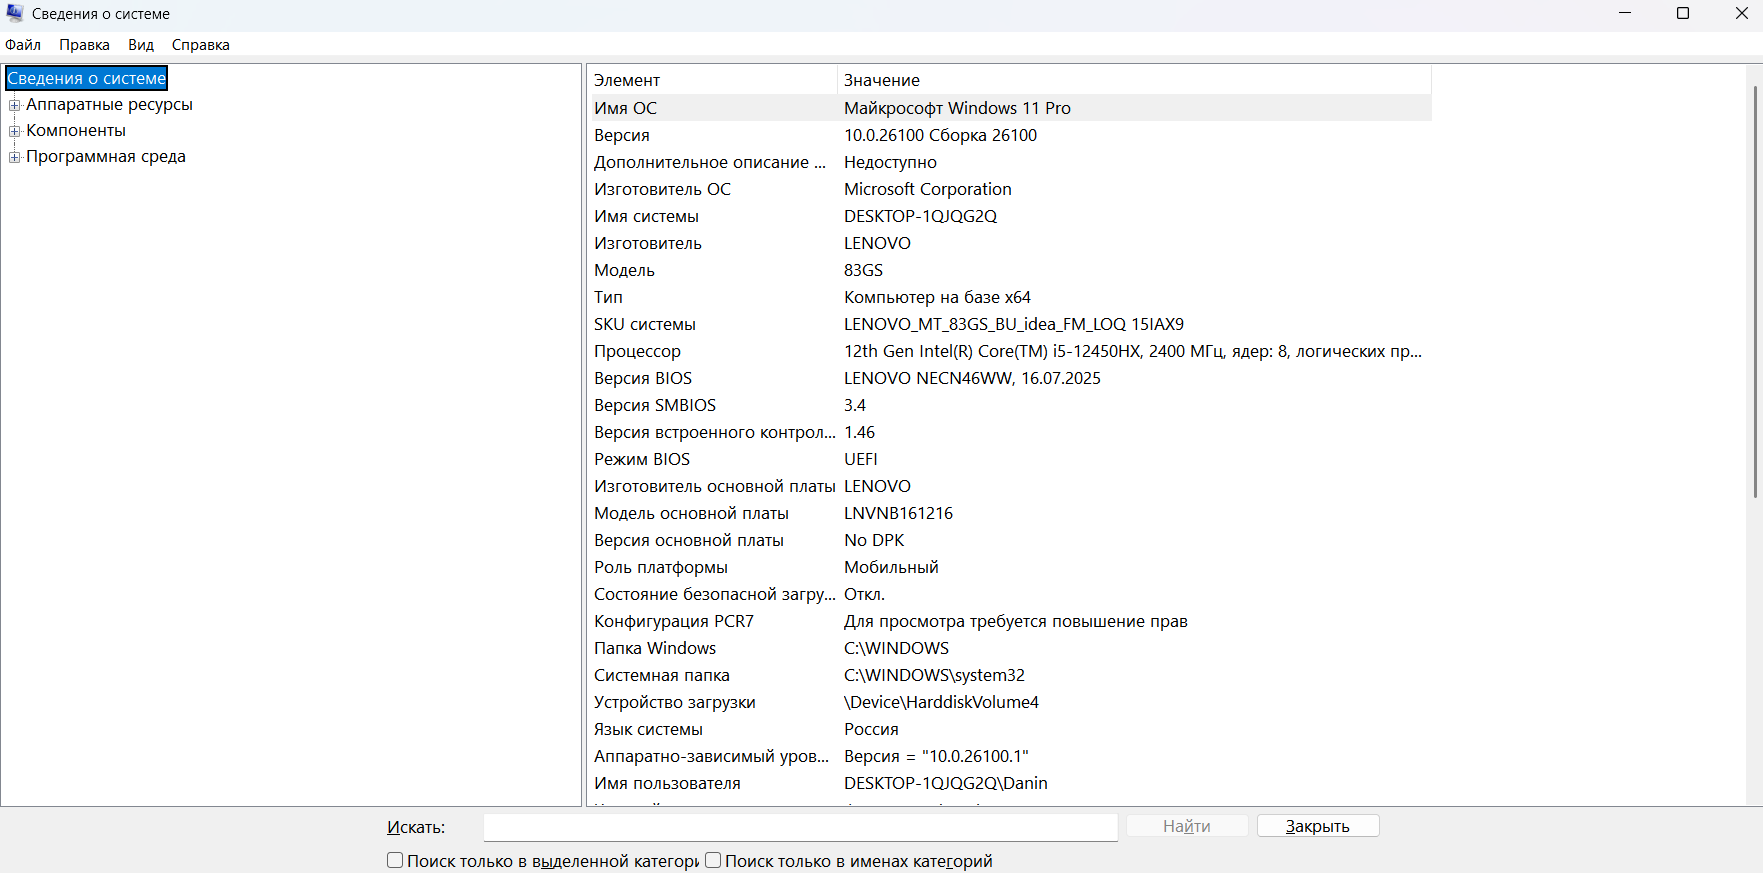Select value 1.46 of embedded controller
This screenshot has height=873, width=1763.
click(x=859, y=432)
